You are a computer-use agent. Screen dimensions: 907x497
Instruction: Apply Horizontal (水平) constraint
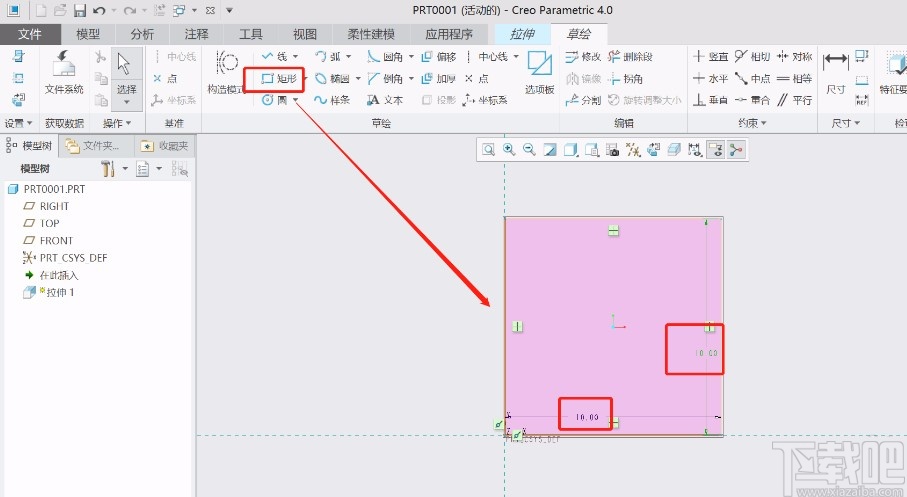coord(710,79)
